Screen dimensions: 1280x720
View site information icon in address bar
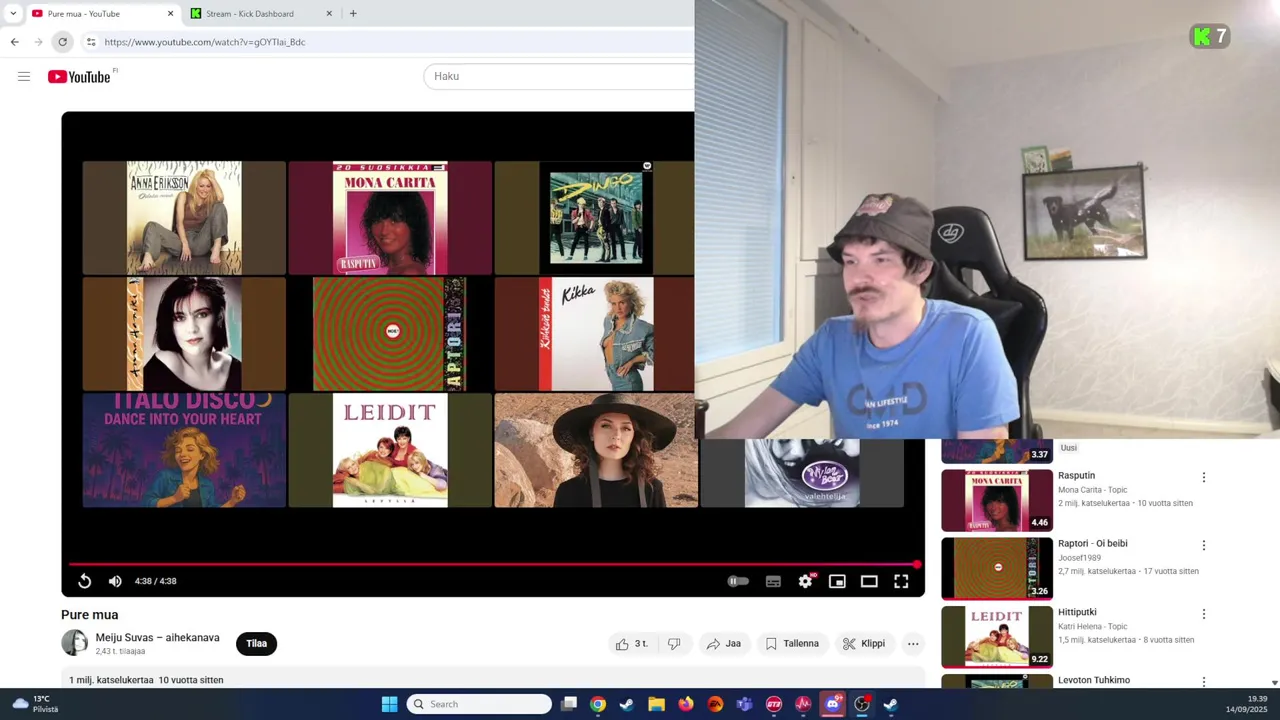(91, 42)
